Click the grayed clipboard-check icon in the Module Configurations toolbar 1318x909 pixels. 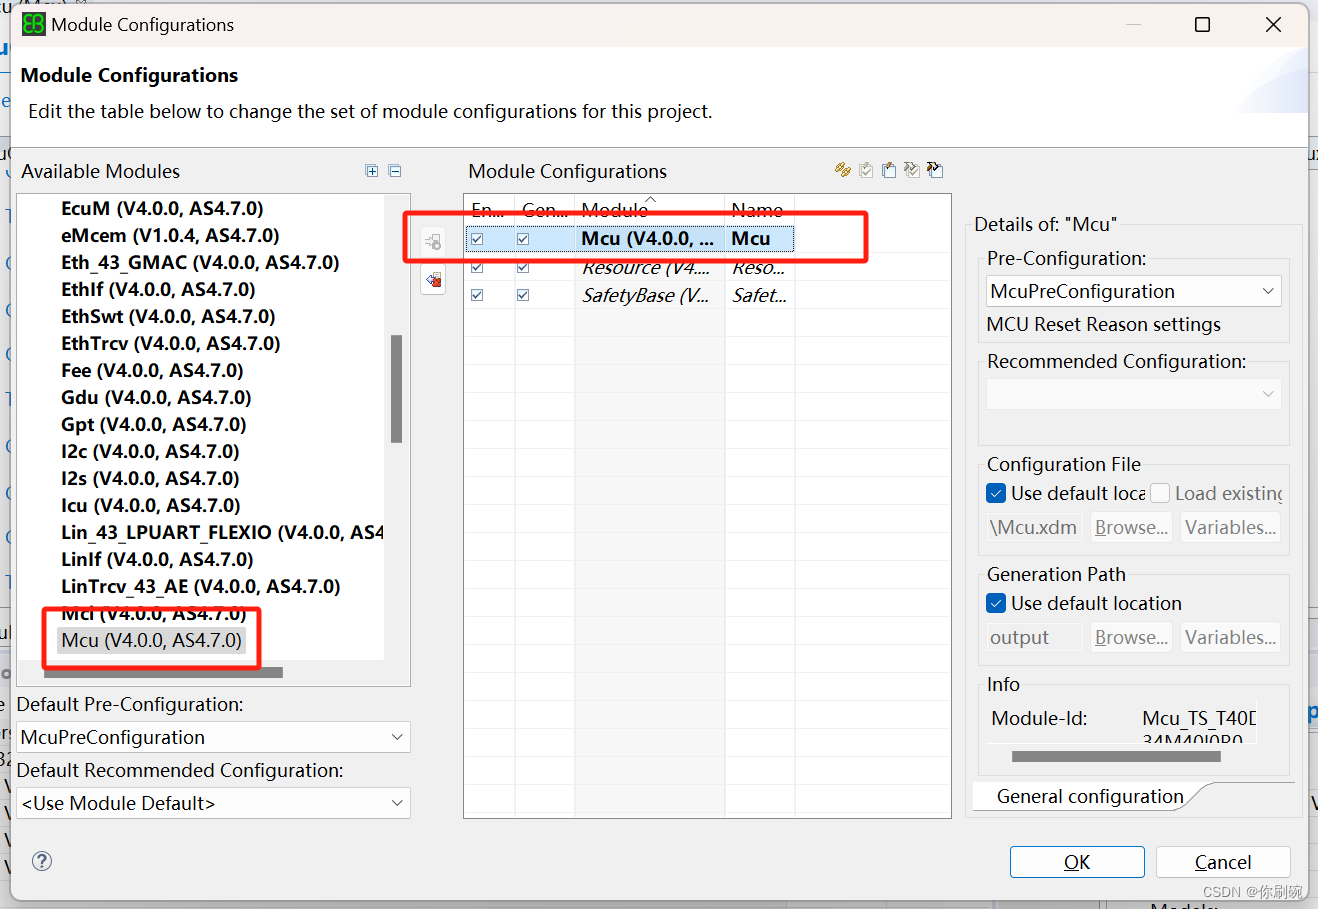tap(866, 170)
